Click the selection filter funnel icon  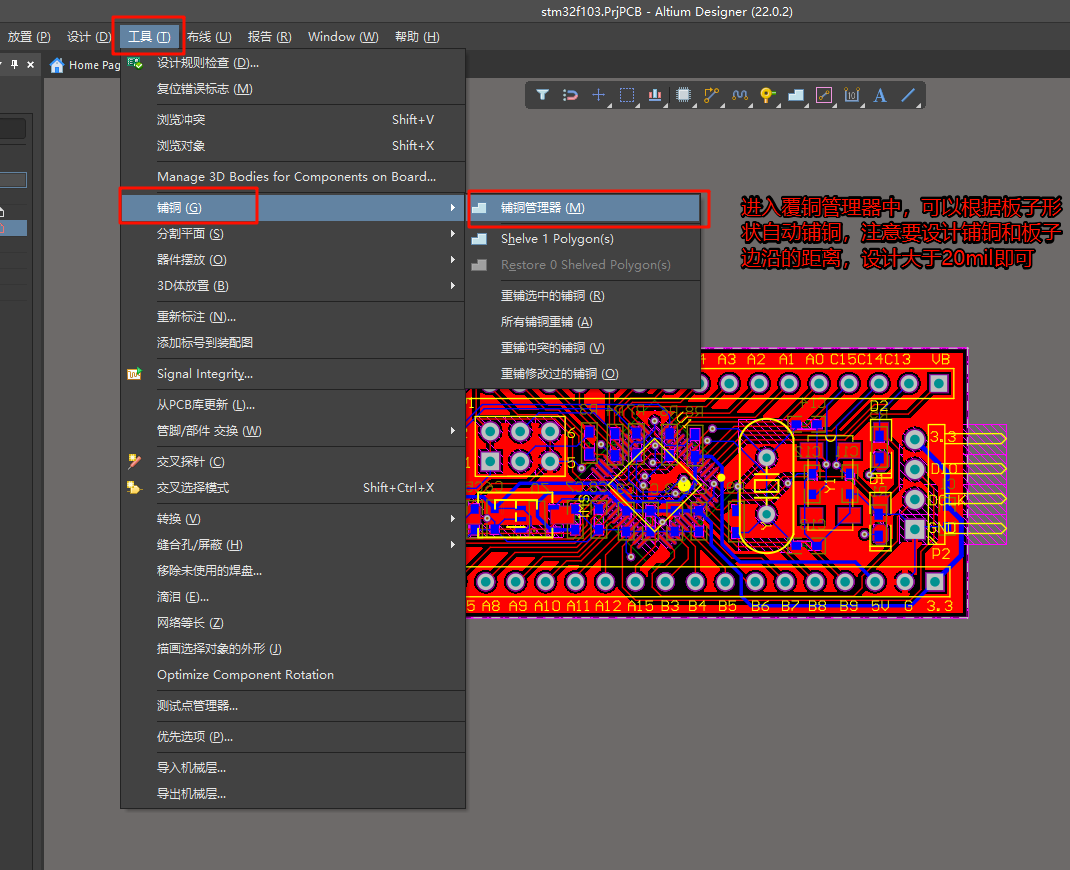(543, 95)
